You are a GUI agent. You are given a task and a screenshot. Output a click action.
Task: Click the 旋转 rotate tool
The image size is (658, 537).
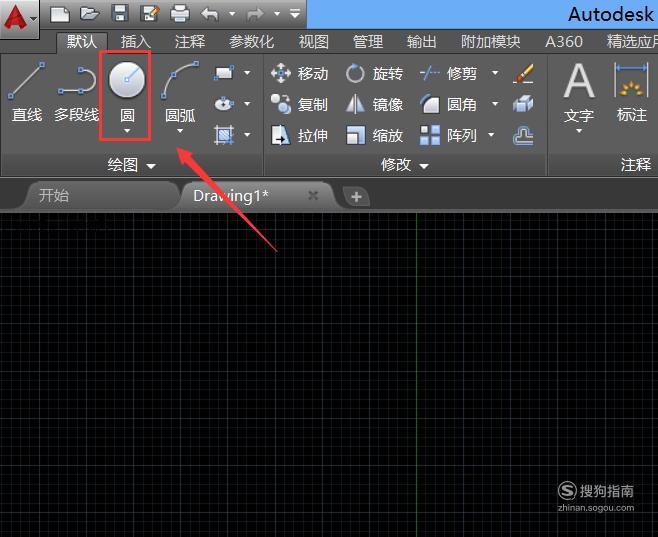coord(374,73)
